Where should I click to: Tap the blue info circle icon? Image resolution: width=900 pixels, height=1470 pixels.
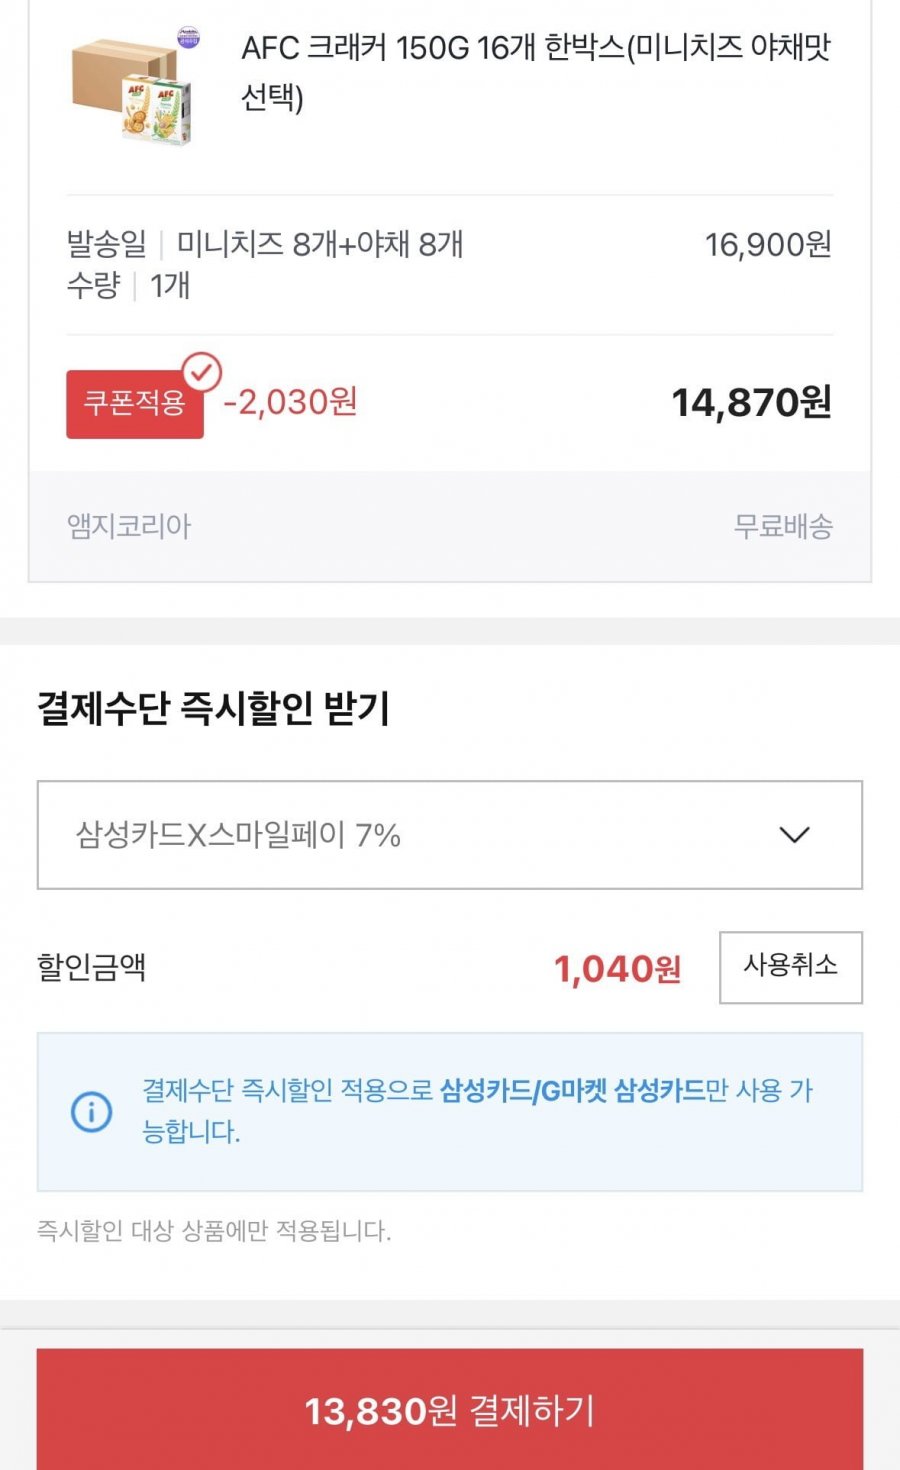(91, 1112)
